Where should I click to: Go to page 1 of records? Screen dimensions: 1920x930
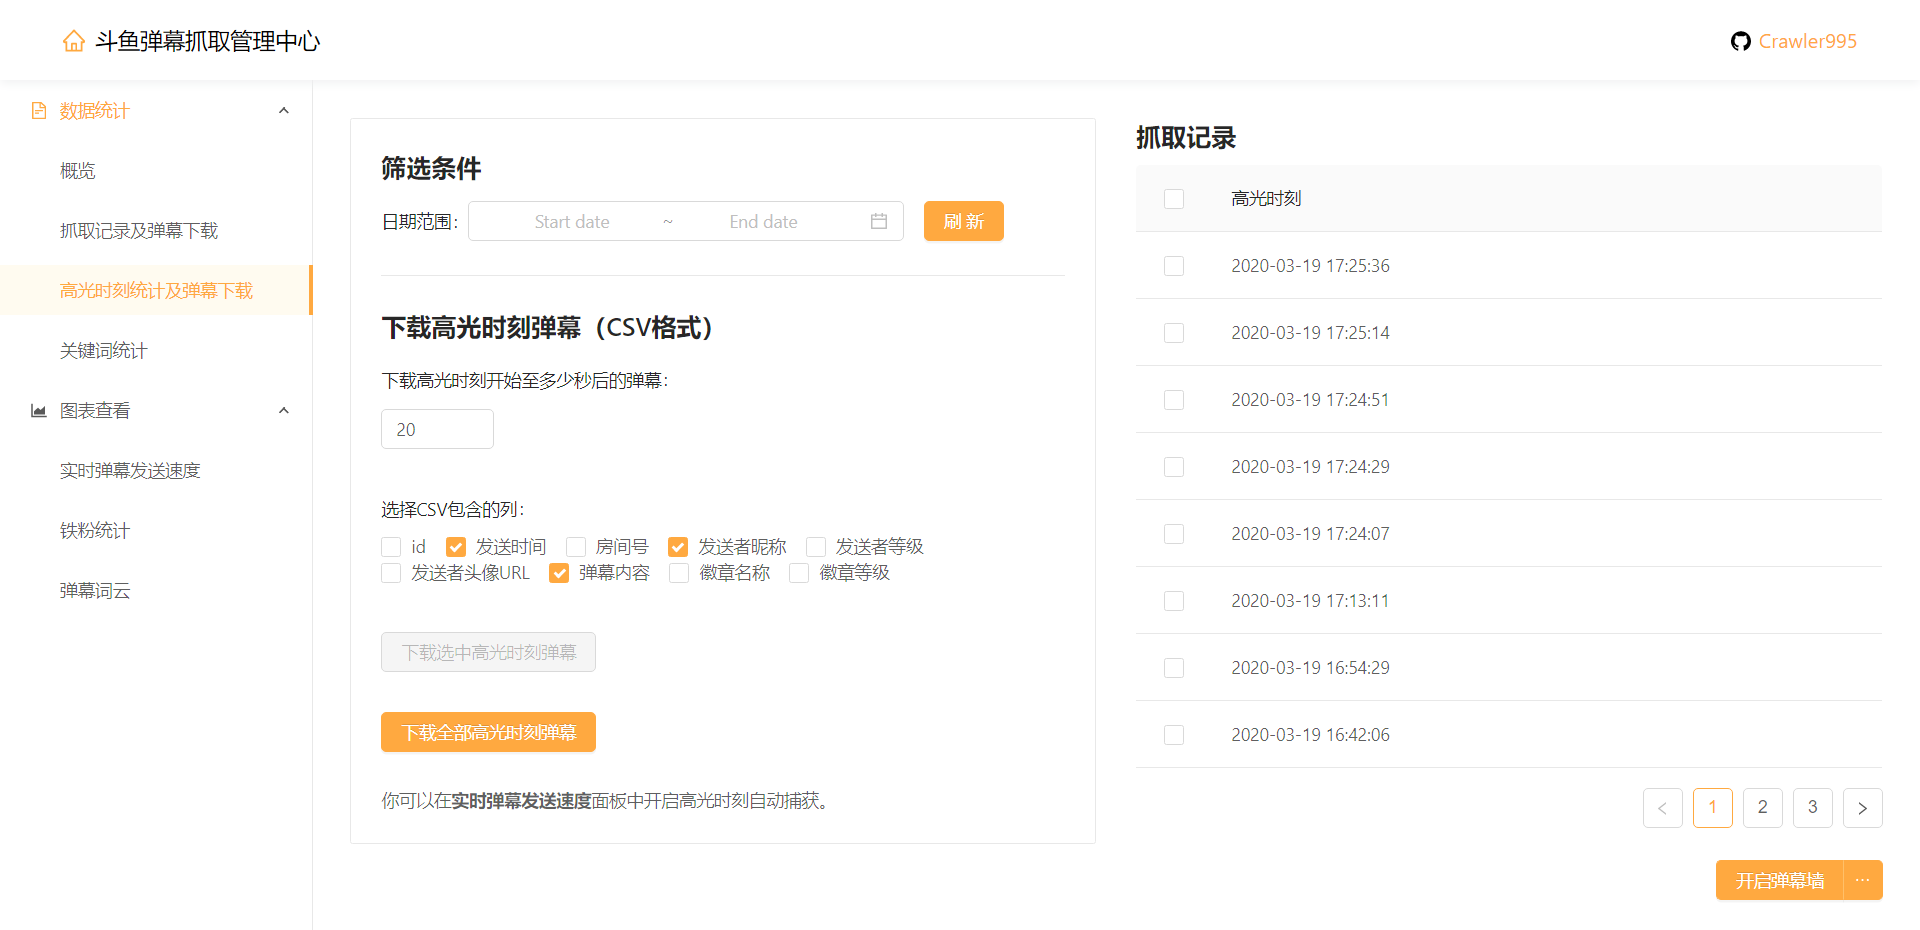[1713, 808]
